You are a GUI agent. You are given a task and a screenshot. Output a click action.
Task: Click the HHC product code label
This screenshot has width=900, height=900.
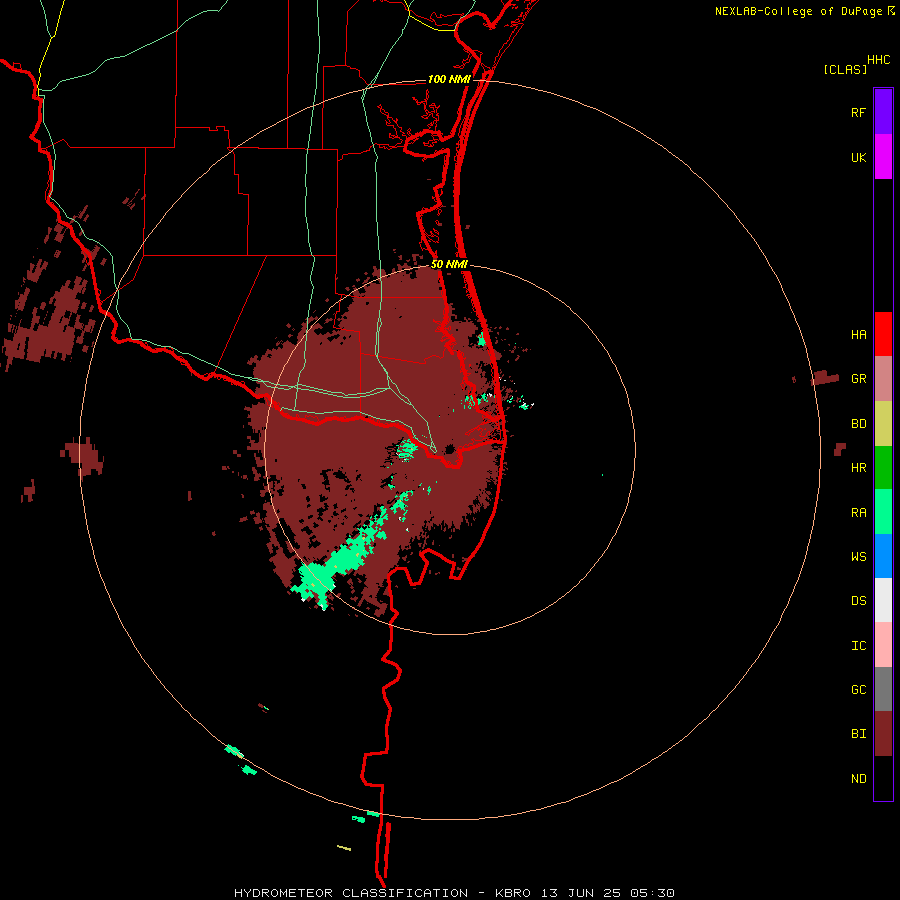(879, 60)
